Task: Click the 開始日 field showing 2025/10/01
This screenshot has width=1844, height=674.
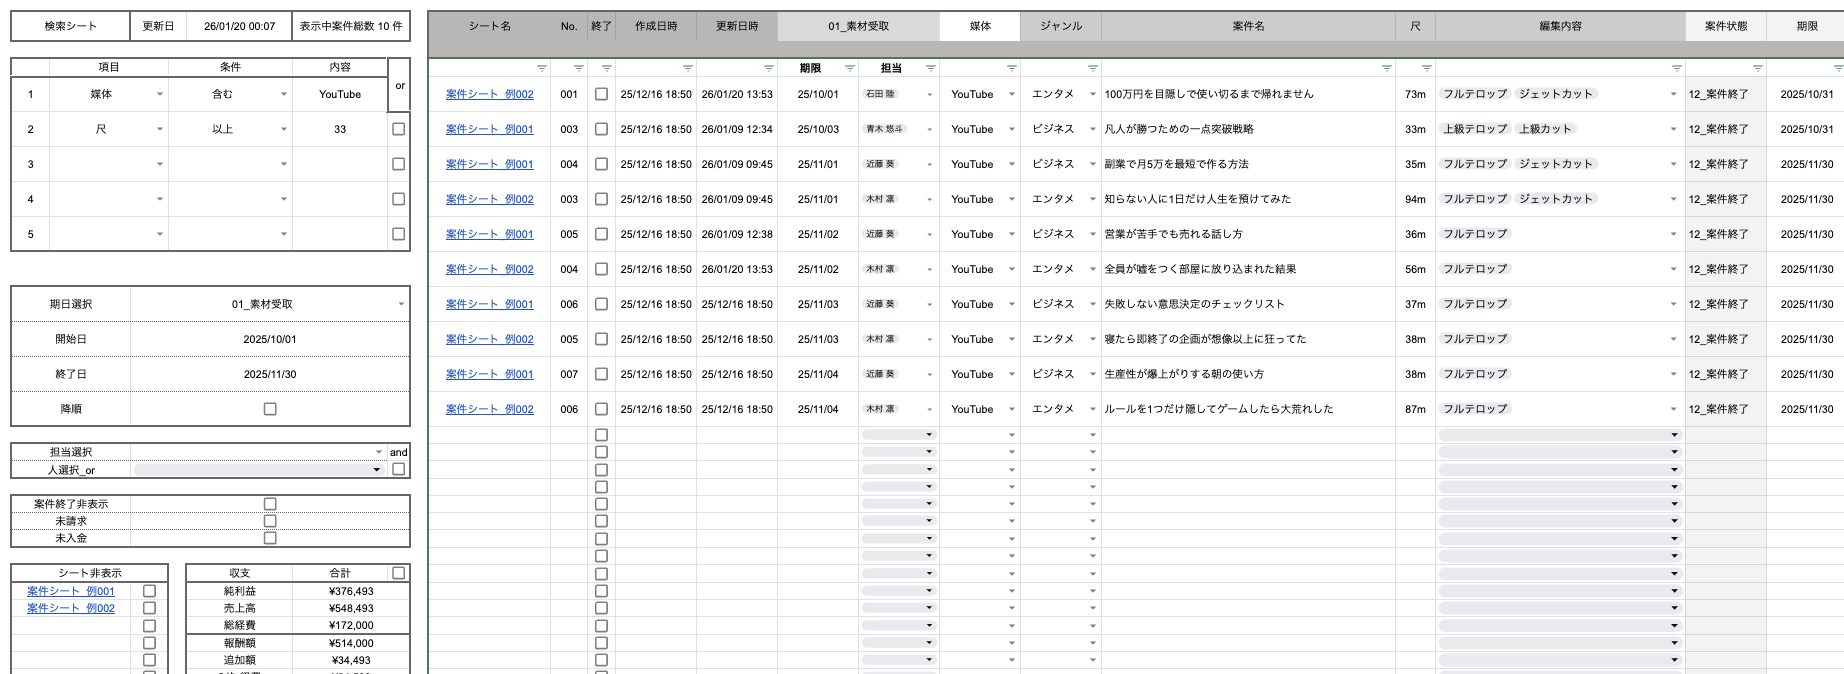Action: [270, 339]
